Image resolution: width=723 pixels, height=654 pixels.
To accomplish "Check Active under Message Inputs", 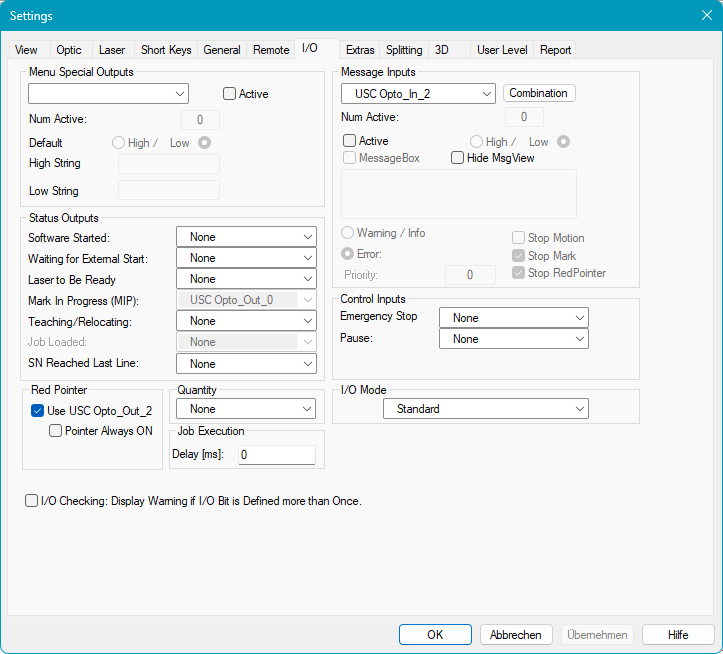I will pyautogui.click(x=350, y=141).
